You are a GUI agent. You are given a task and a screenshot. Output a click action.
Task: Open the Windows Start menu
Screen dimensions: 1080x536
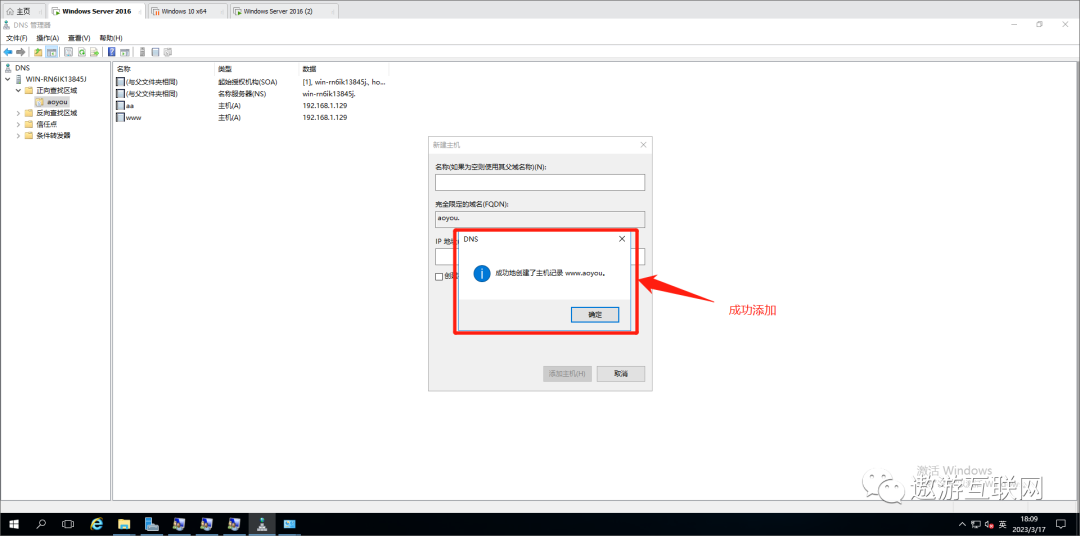pos(14,524)
